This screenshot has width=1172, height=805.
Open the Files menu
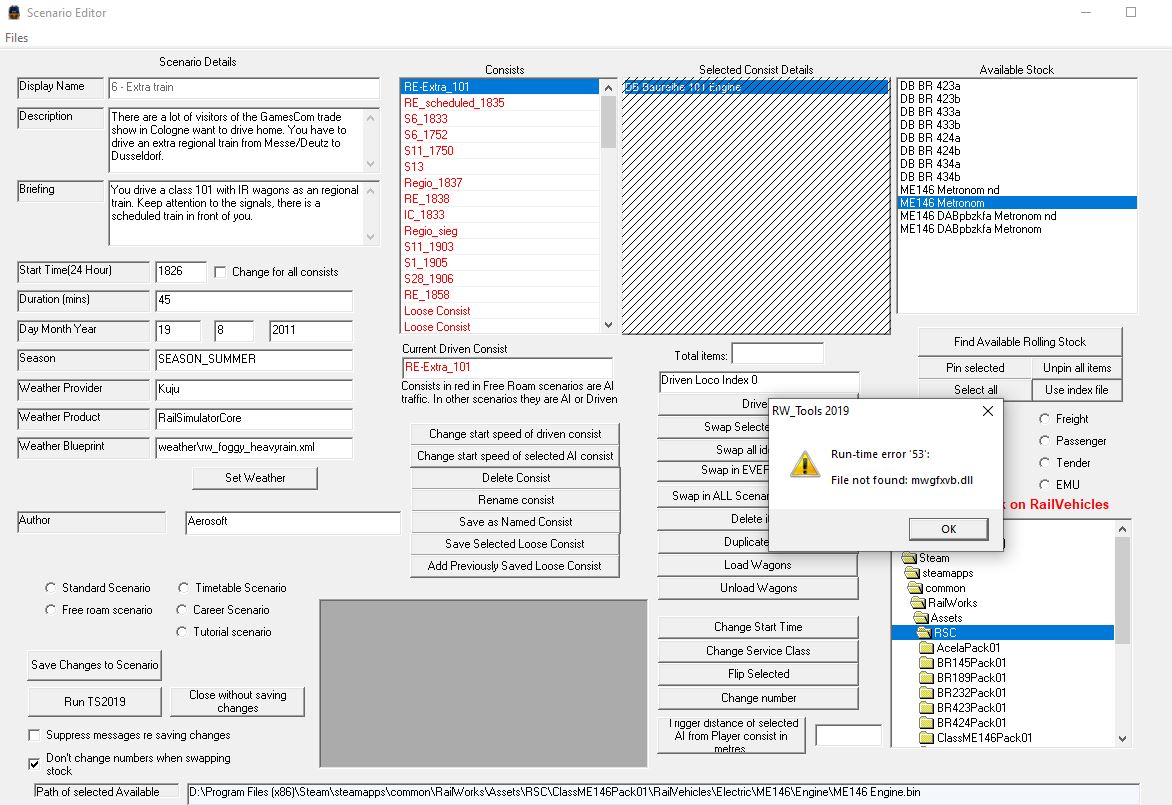tap(16, 38)
